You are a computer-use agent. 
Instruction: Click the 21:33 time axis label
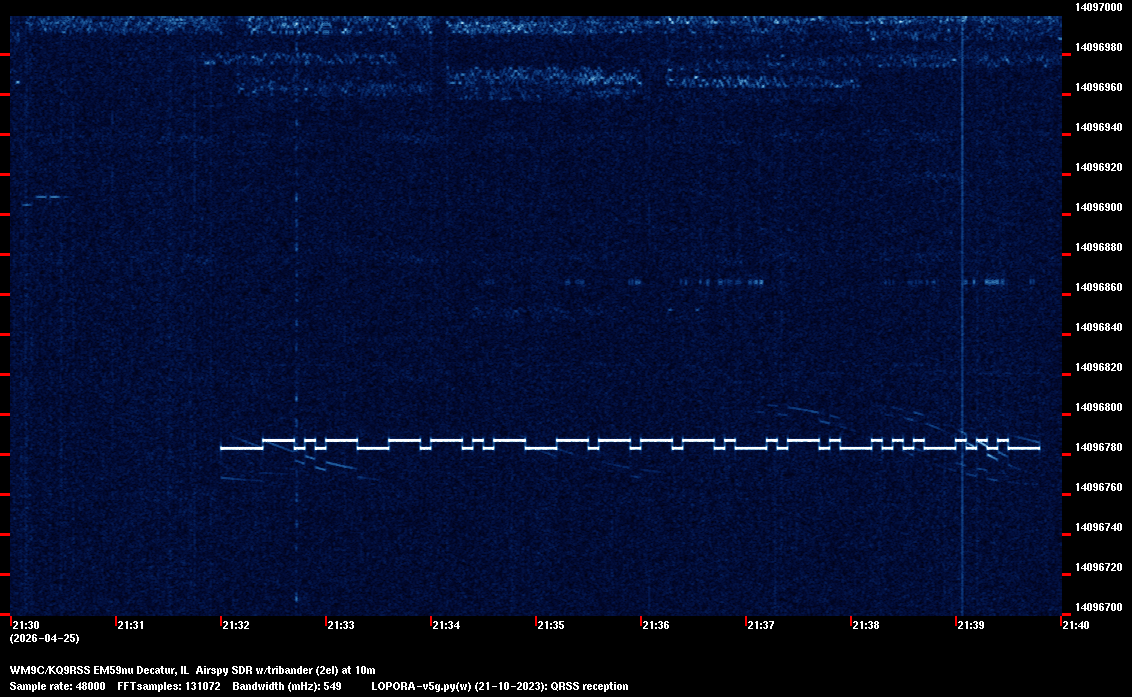coord(341,626)
